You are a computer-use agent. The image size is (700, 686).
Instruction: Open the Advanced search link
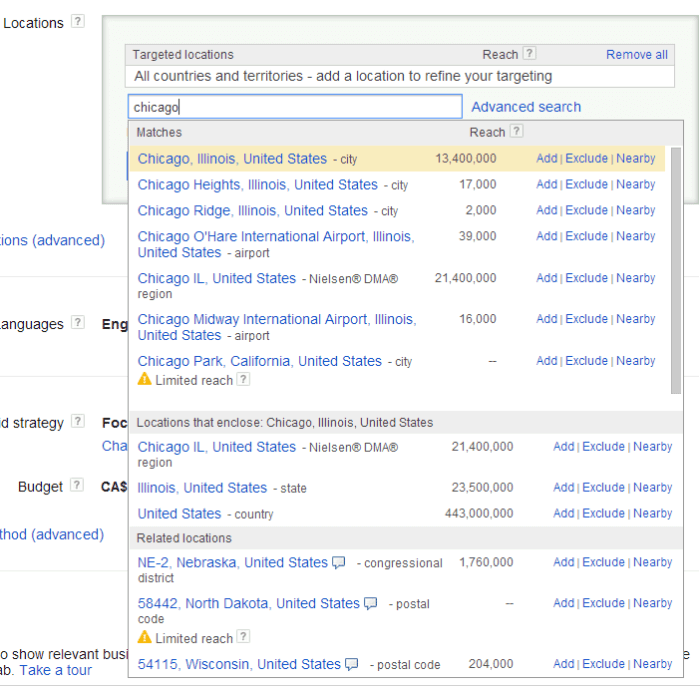(x=526, y=107)
